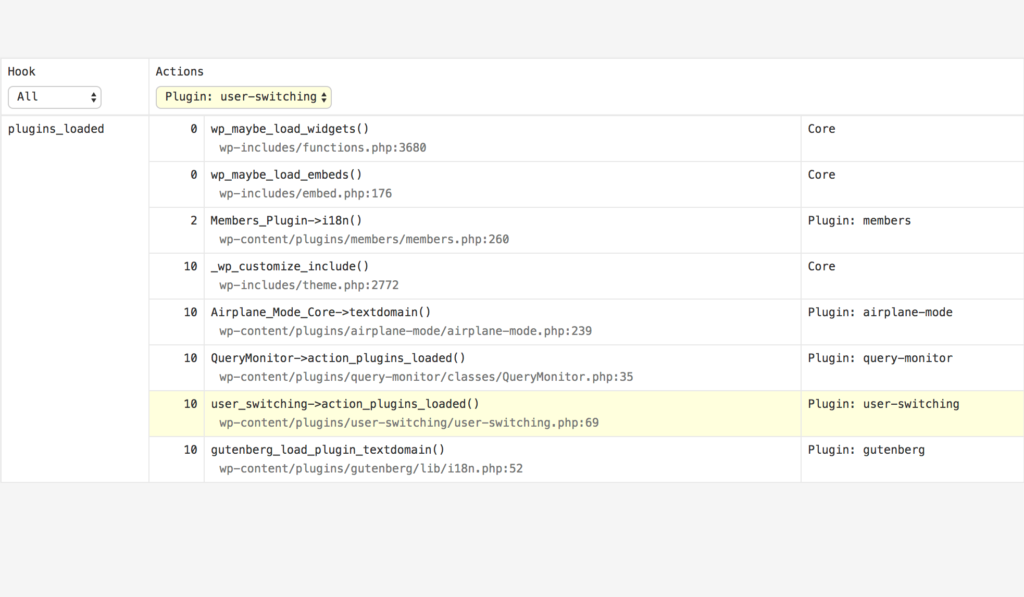Screen dimensions: 1024x597
Task: Click file path wp-includes/embed.php:176
Action: 306,193
